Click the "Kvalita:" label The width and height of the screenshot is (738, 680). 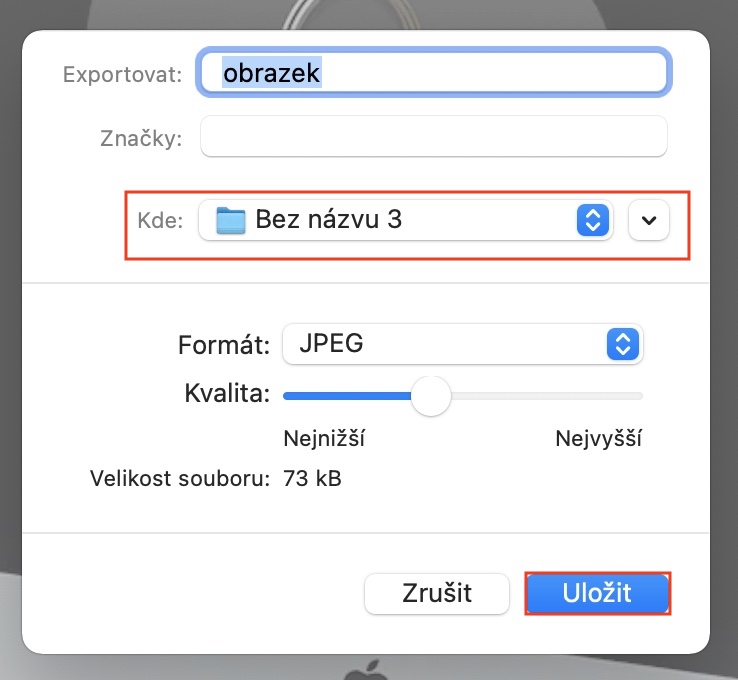point(228,393)
